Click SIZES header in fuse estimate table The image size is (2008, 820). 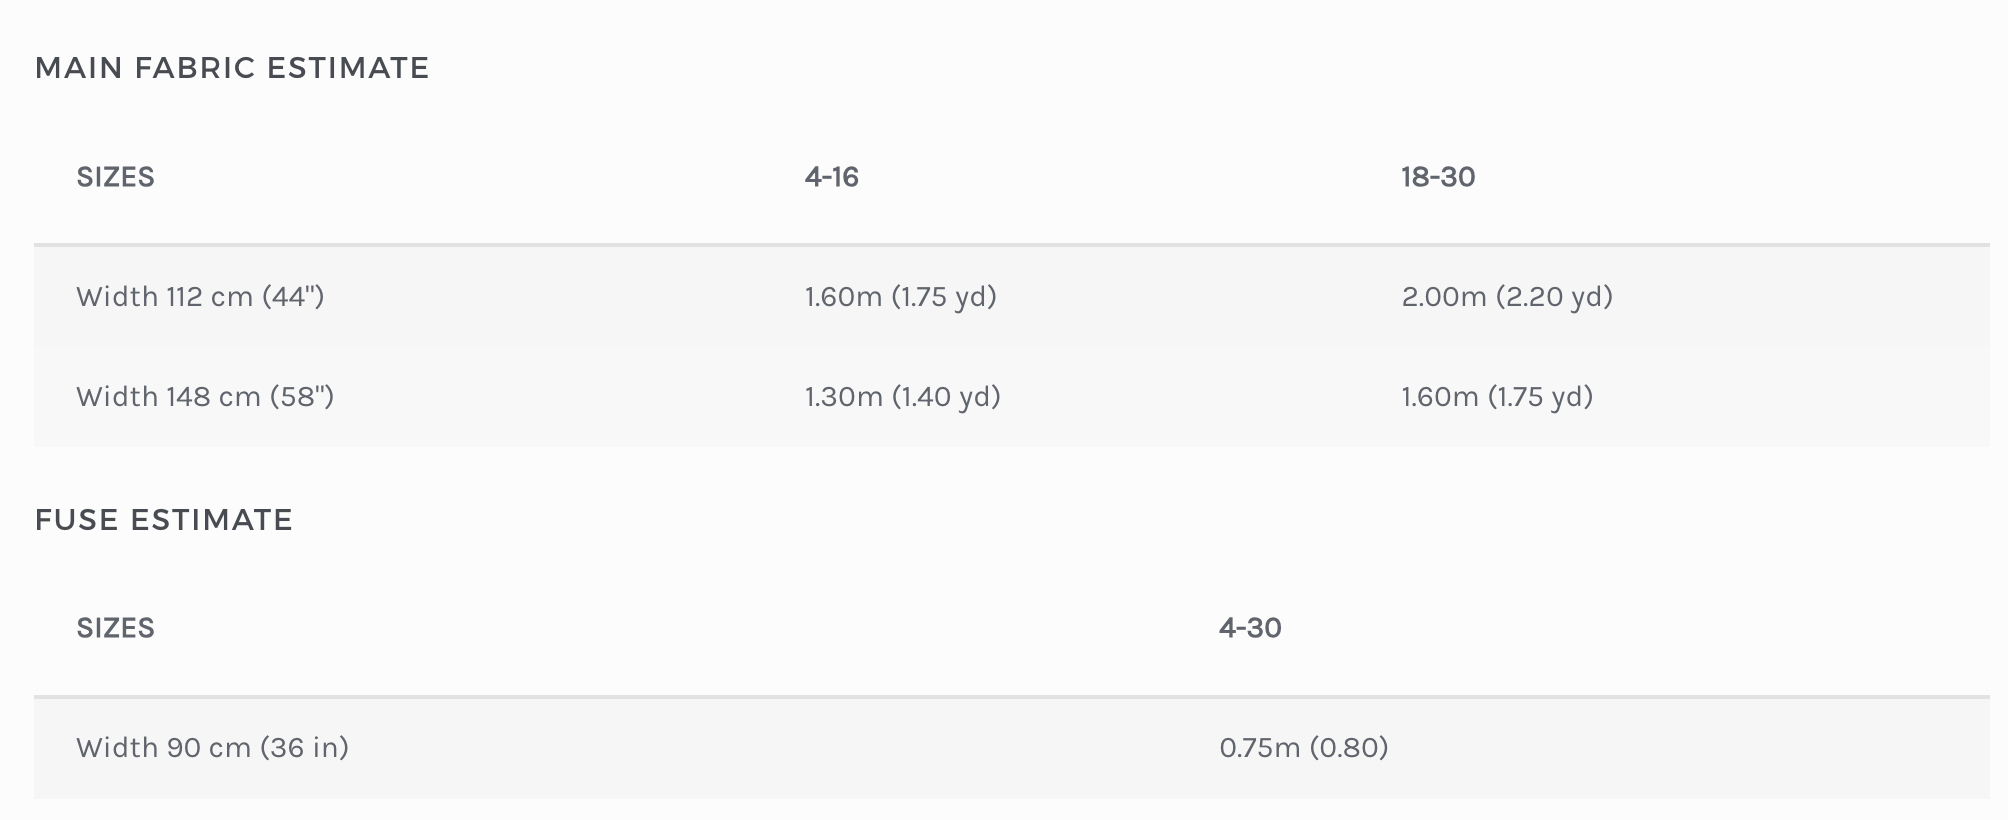(x=115, y=628)
